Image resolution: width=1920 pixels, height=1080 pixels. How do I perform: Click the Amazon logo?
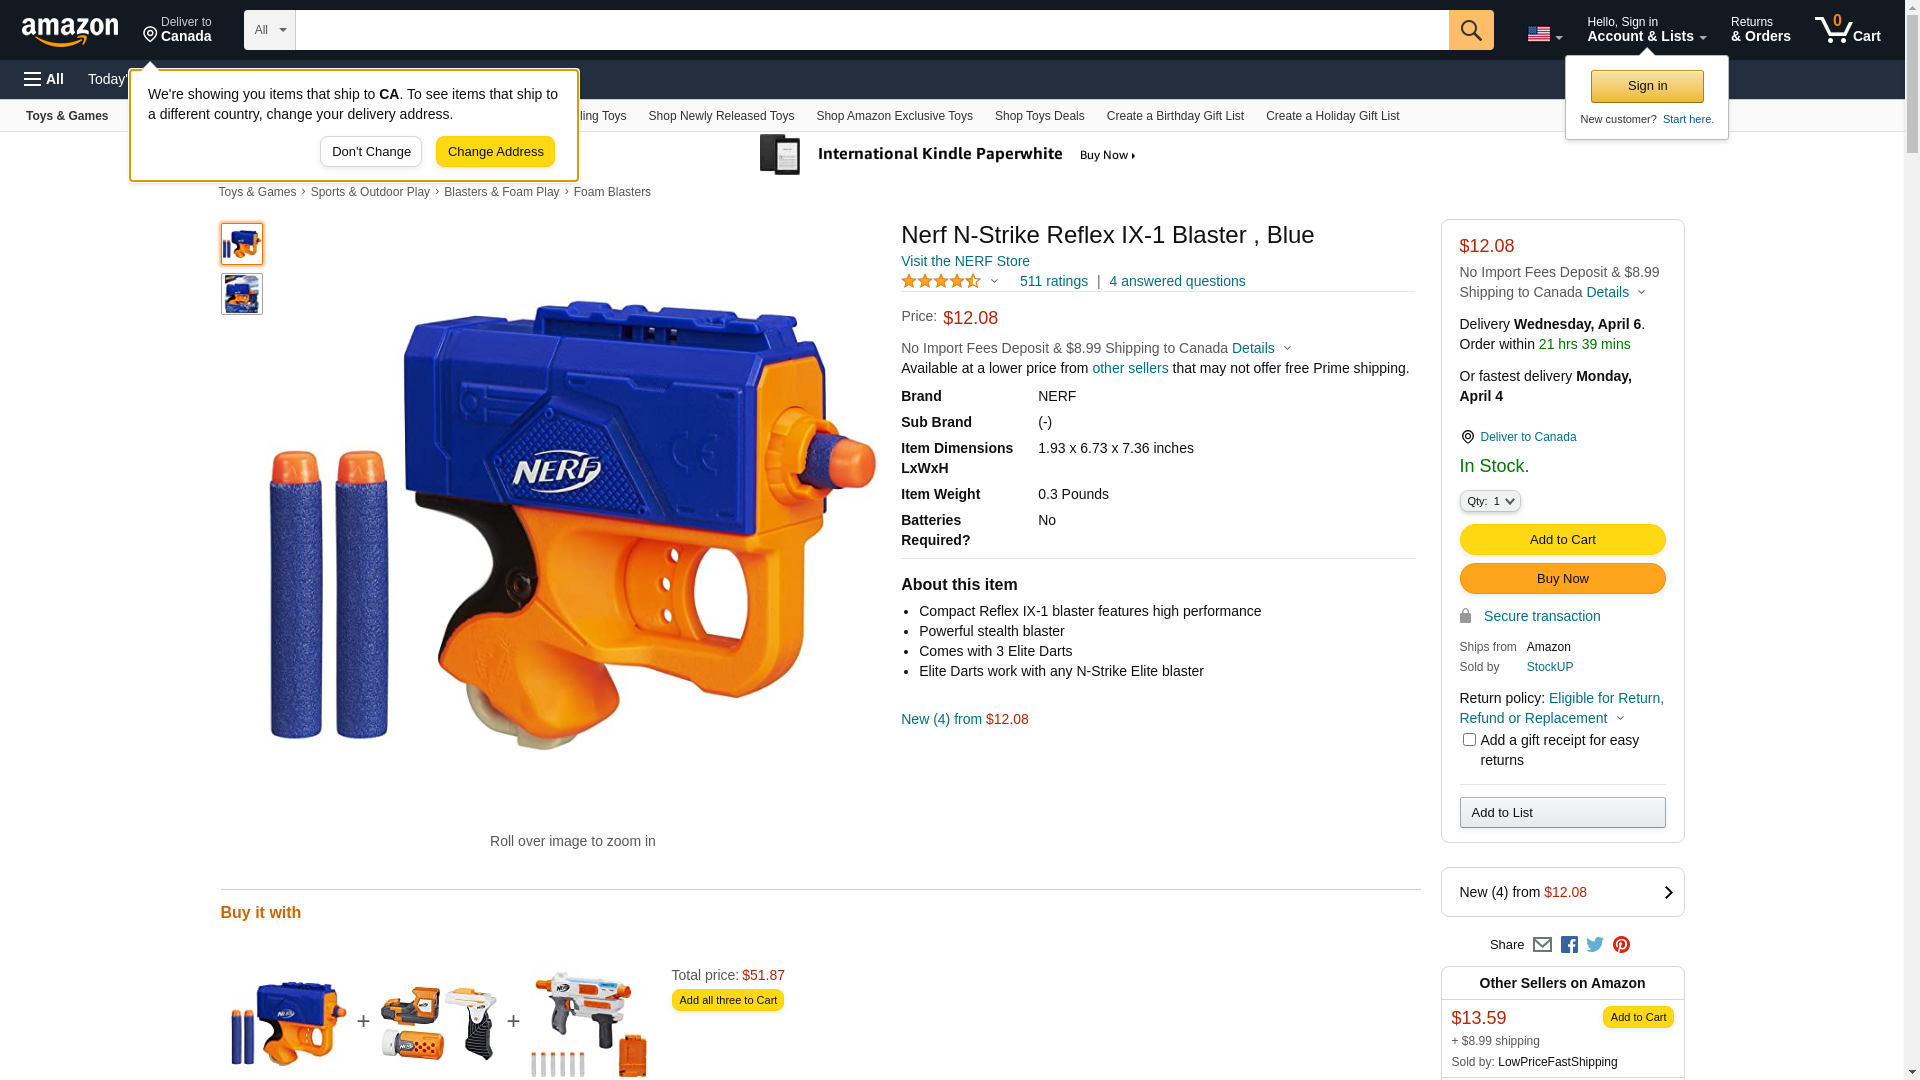click(x=70, y=32)
